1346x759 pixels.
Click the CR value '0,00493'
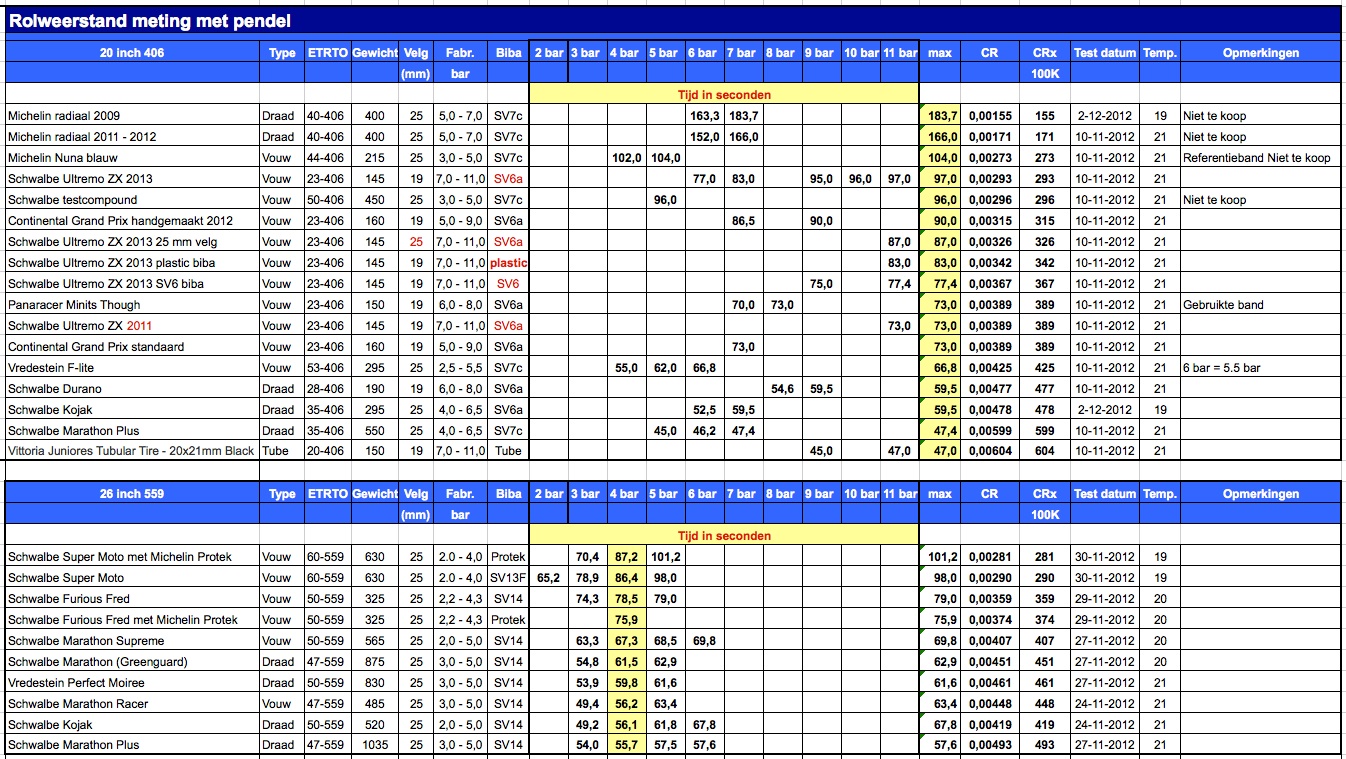point(989,745)
